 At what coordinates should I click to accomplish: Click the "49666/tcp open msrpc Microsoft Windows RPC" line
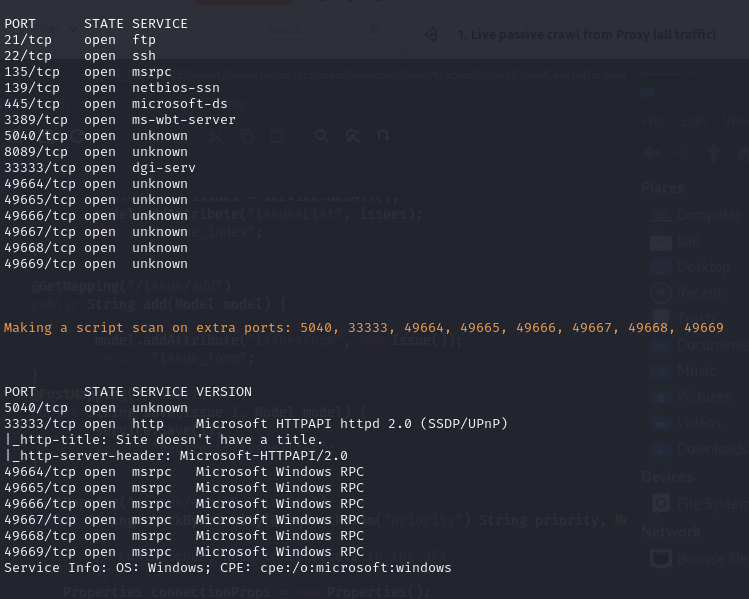184,504
